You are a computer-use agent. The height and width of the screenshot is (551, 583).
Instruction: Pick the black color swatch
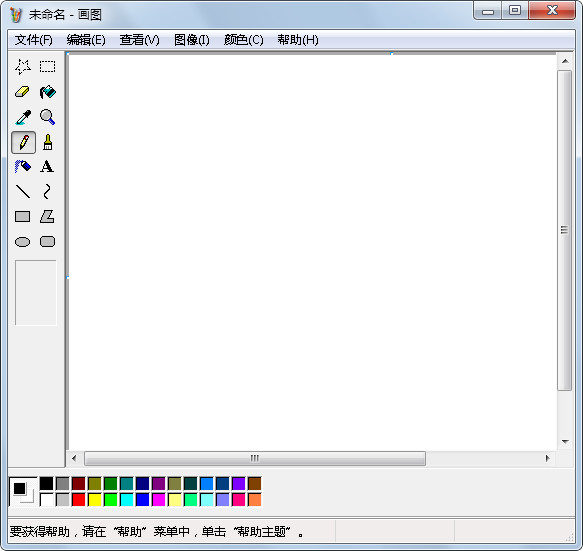click(47, 484)
